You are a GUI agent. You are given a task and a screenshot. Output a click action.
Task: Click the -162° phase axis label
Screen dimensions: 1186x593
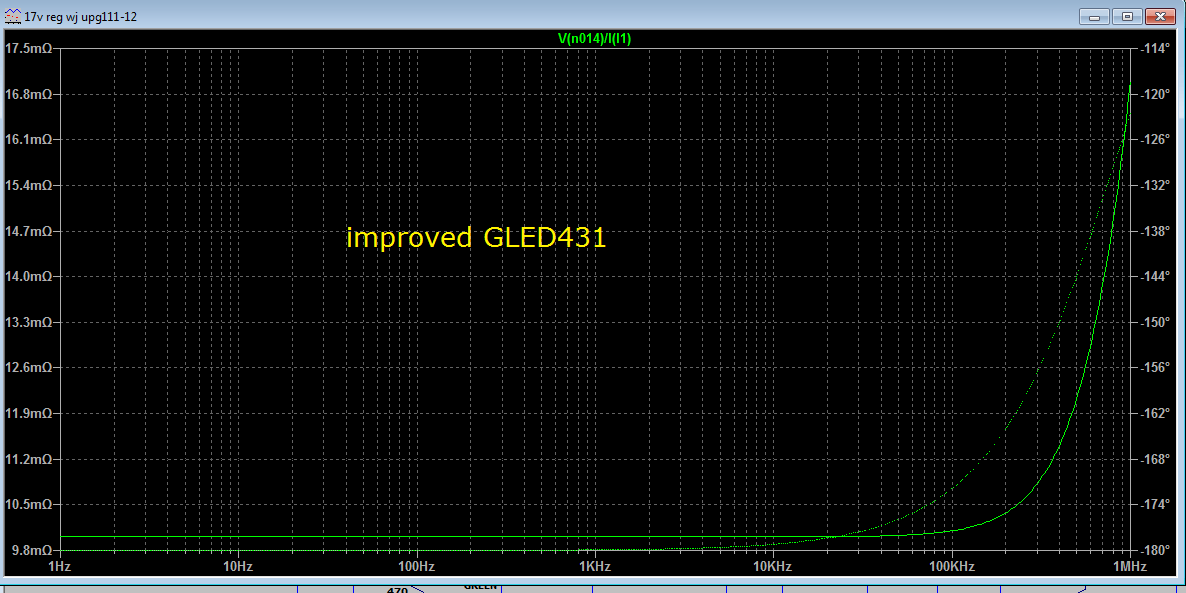pos(1154,414)
